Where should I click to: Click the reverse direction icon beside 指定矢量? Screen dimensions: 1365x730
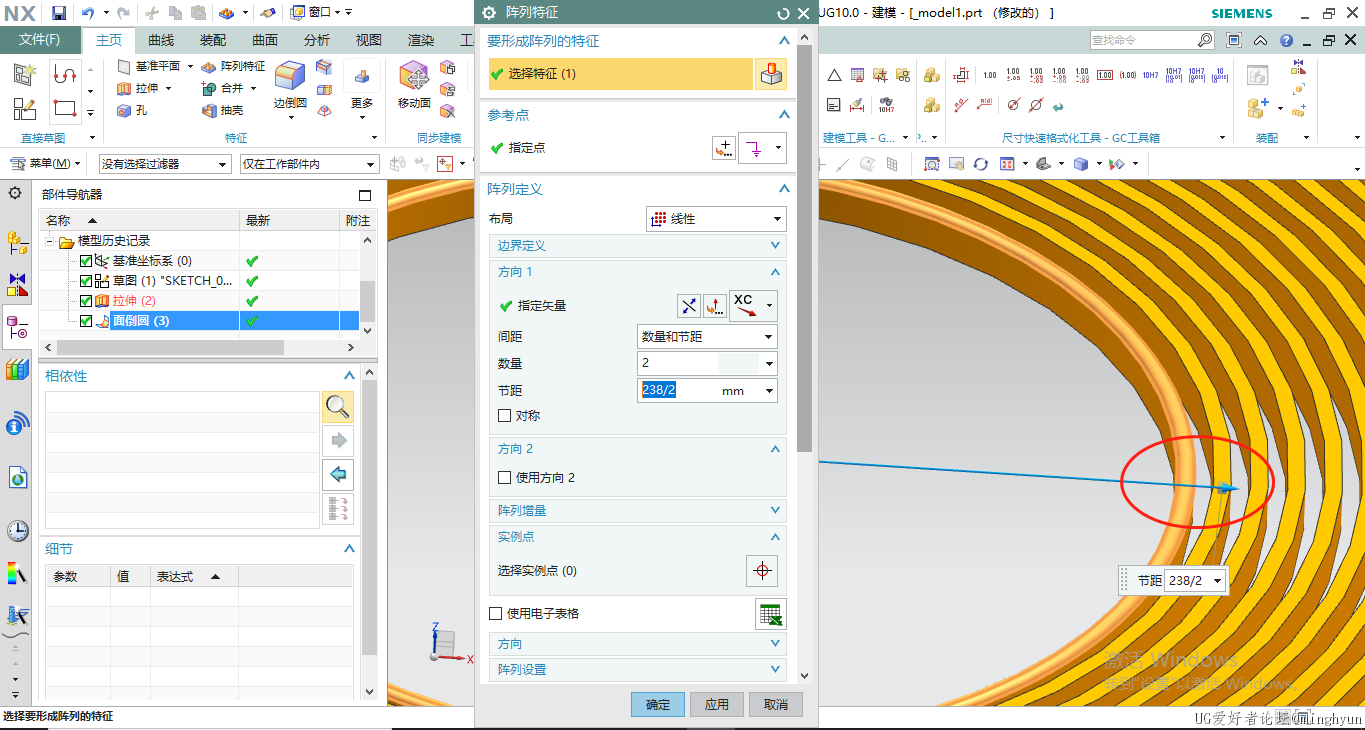[x=689, y=306]
